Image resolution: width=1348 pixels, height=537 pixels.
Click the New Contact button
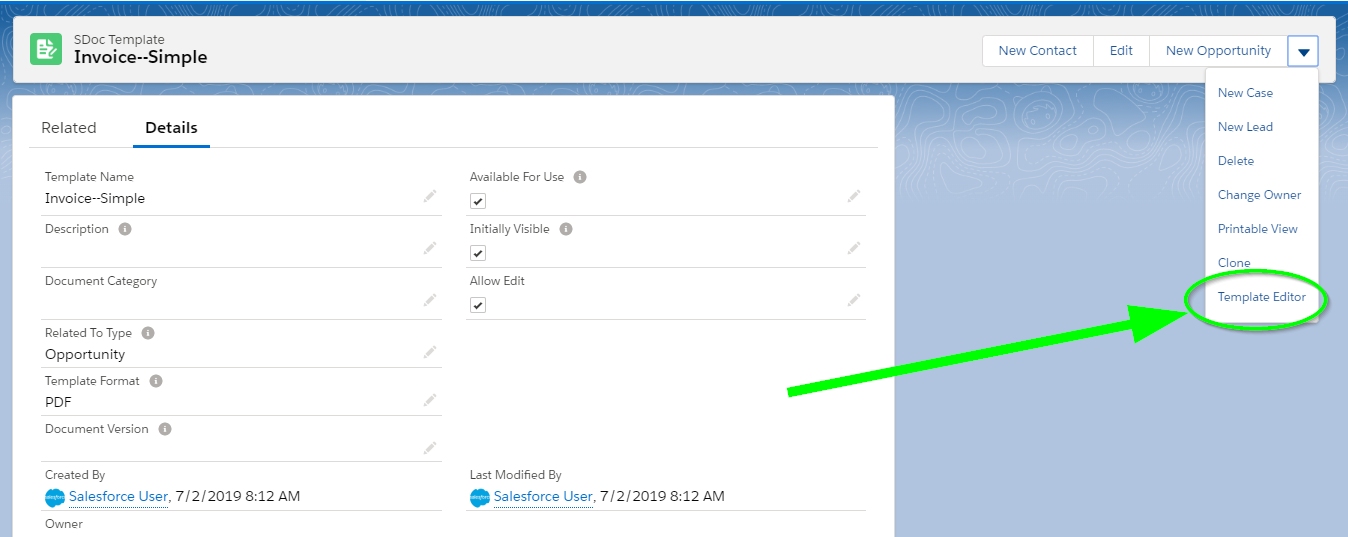[1038, 51]
